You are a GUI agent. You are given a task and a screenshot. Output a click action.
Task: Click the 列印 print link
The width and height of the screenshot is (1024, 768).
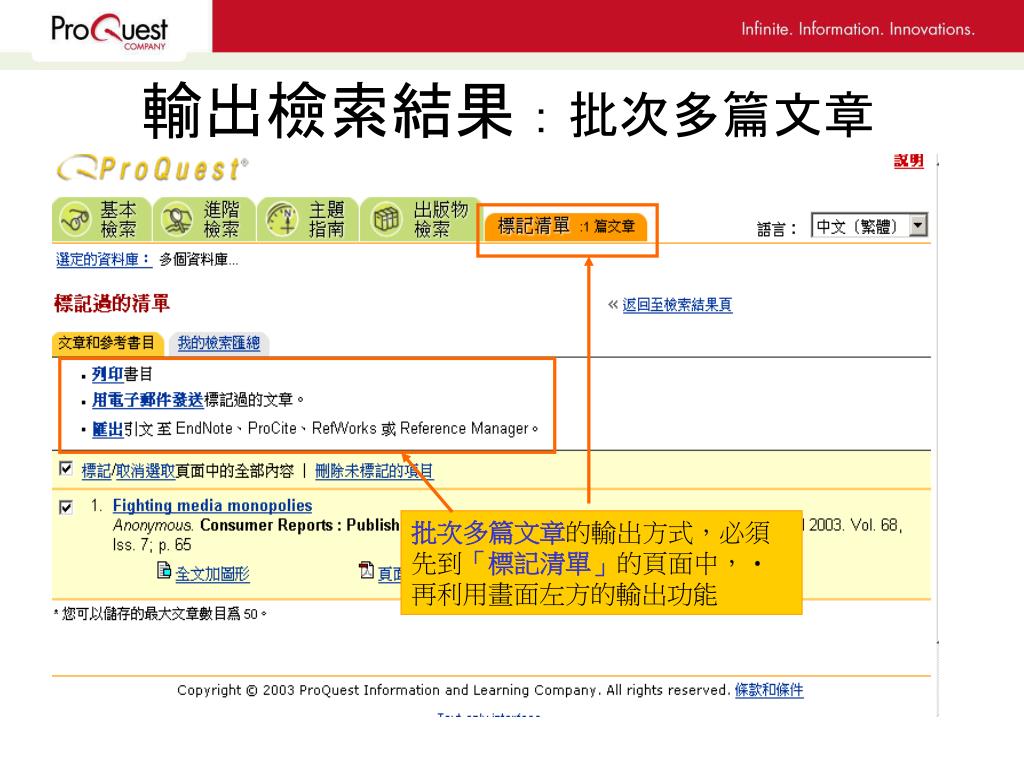(107, 374)
